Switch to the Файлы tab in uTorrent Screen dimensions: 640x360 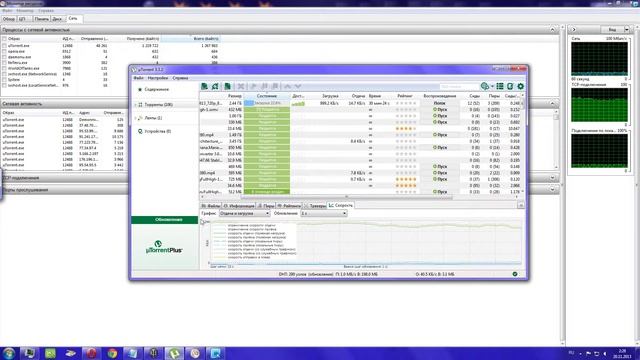[211, 206]
